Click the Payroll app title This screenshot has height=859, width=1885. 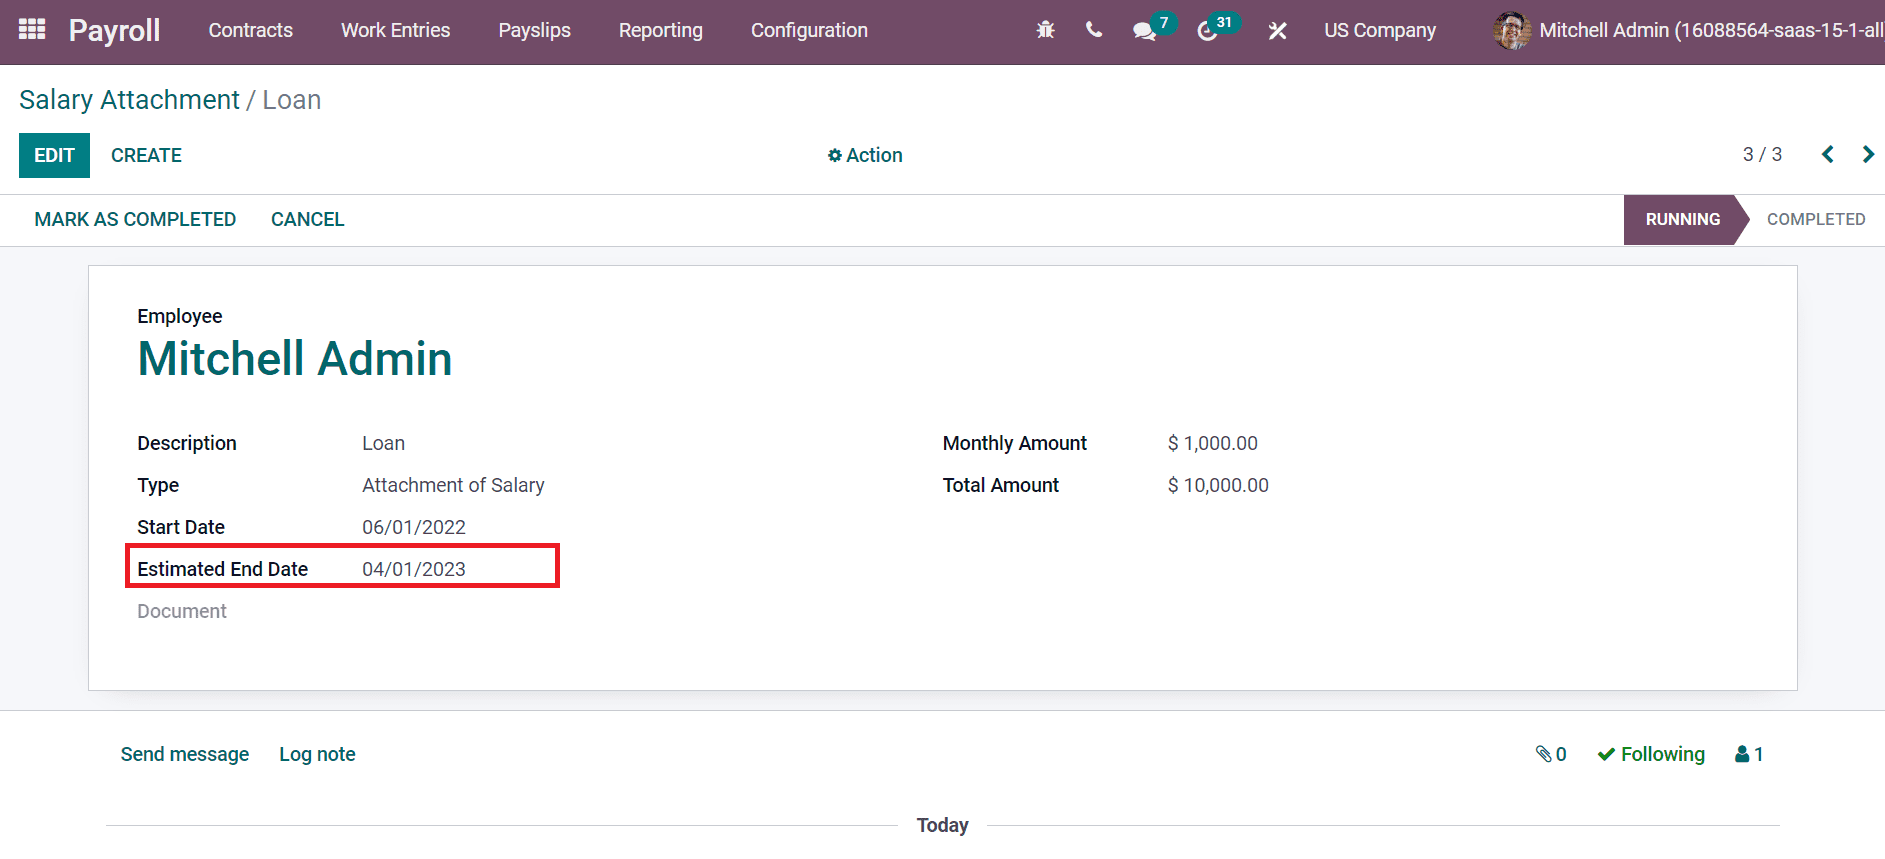114,31
